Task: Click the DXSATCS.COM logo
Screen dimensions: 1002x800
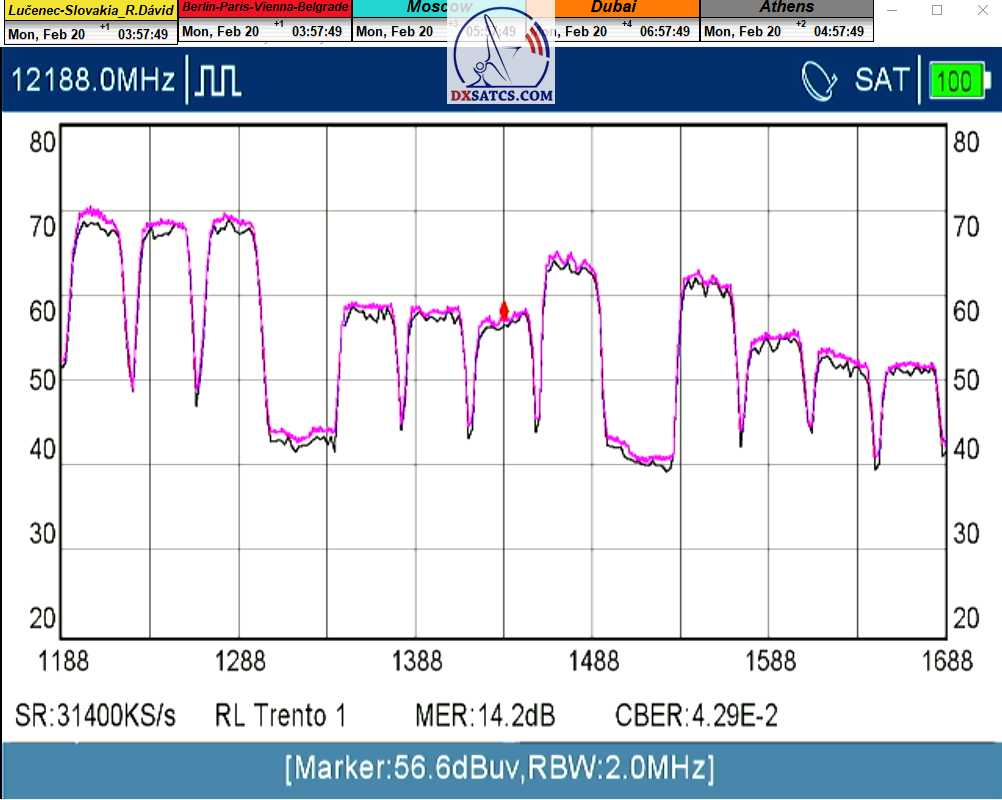Action: (502, 62)
